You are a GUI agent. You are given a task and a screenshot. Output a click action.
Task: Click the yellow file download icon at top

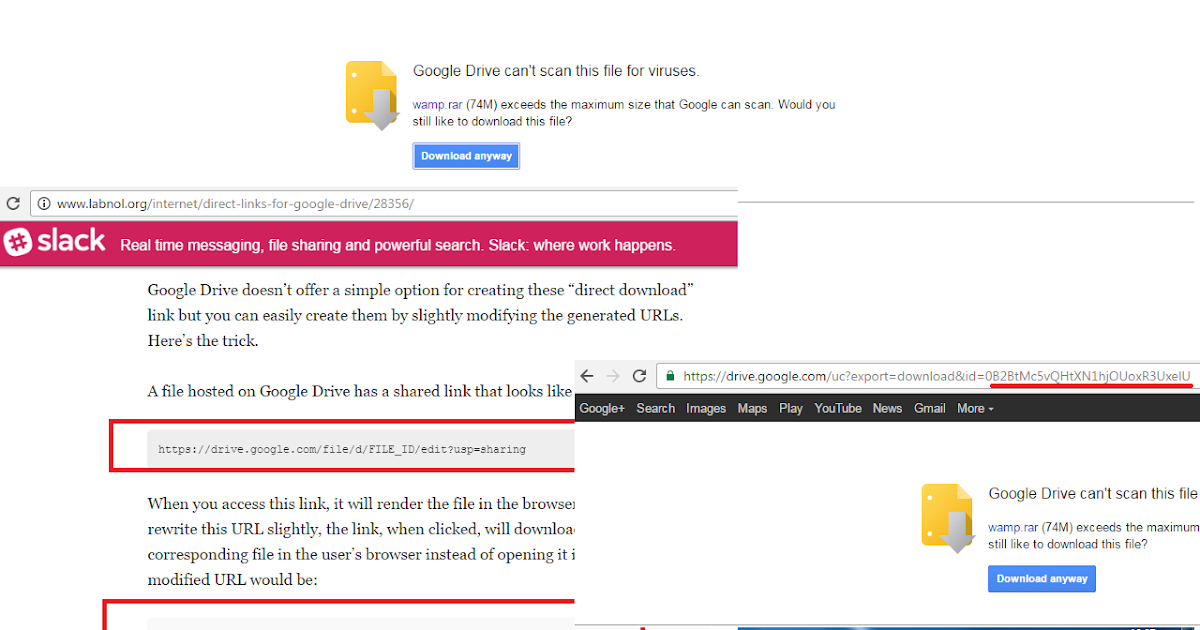tap(373, 95)
